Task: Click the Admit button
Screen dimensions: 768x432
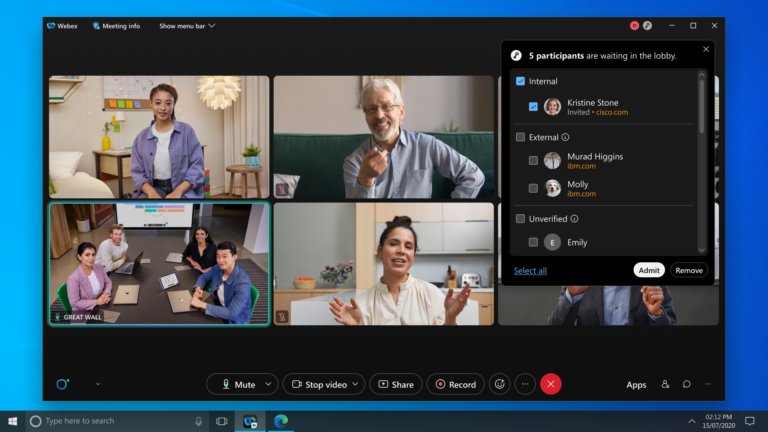Action: click(648, 270)
